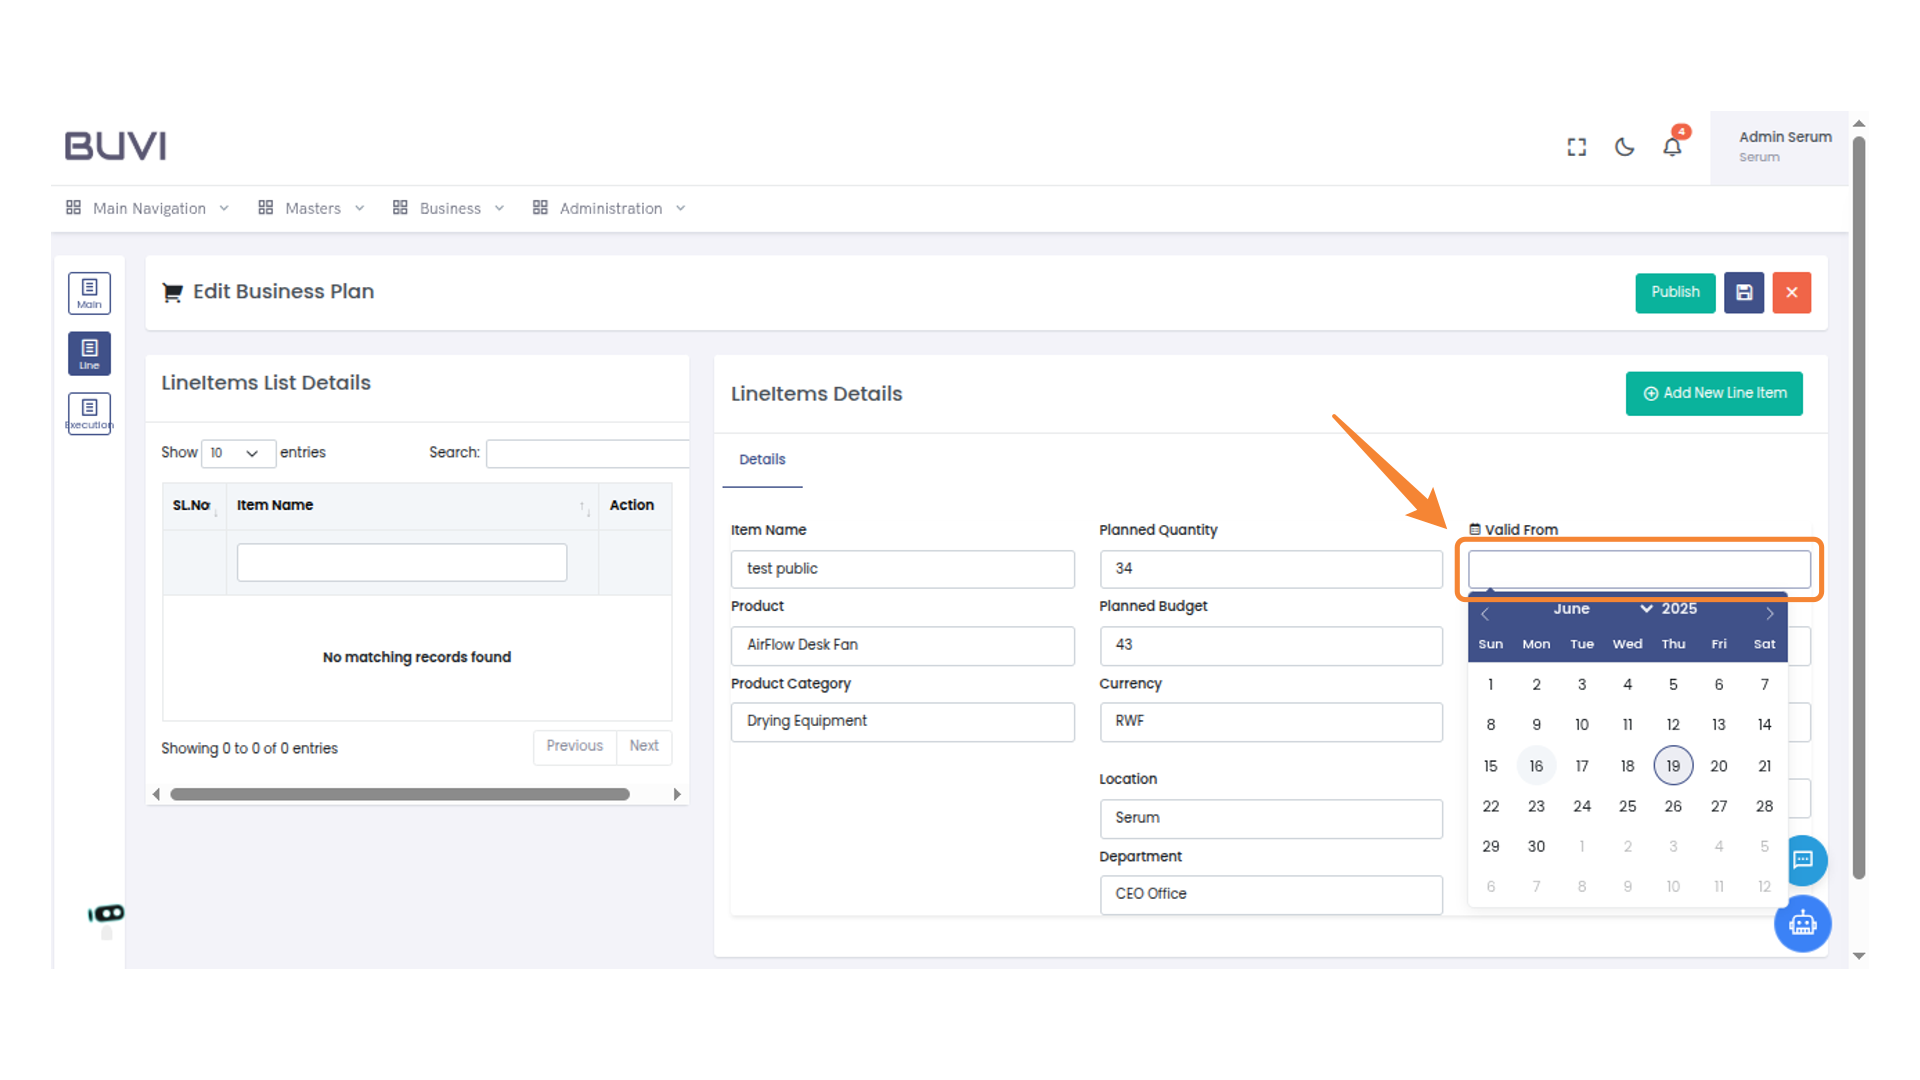Select June 16 in the calendar
Screen dimensions: 1920x1080
[x=1536, y=765]
